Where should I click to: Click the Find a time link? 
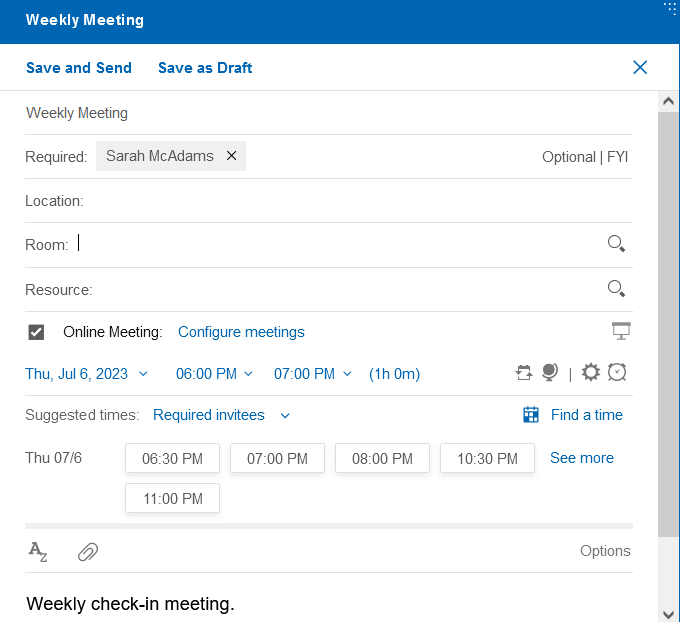click(586, 415)
